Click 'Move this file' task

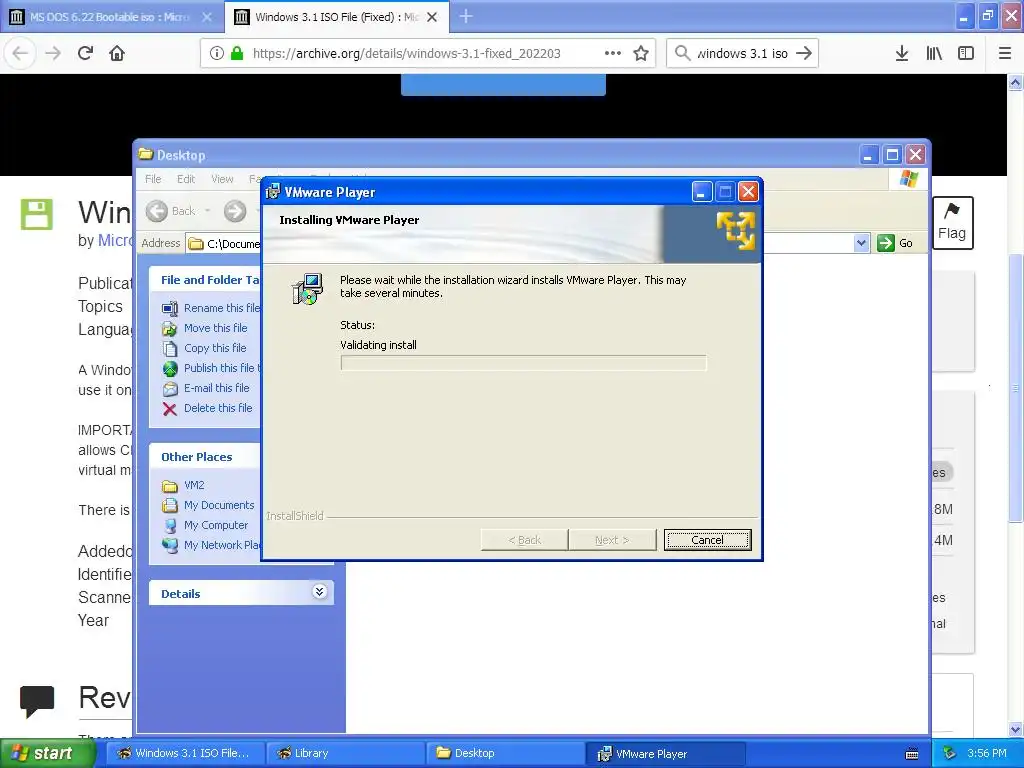(x=216, y=328)
